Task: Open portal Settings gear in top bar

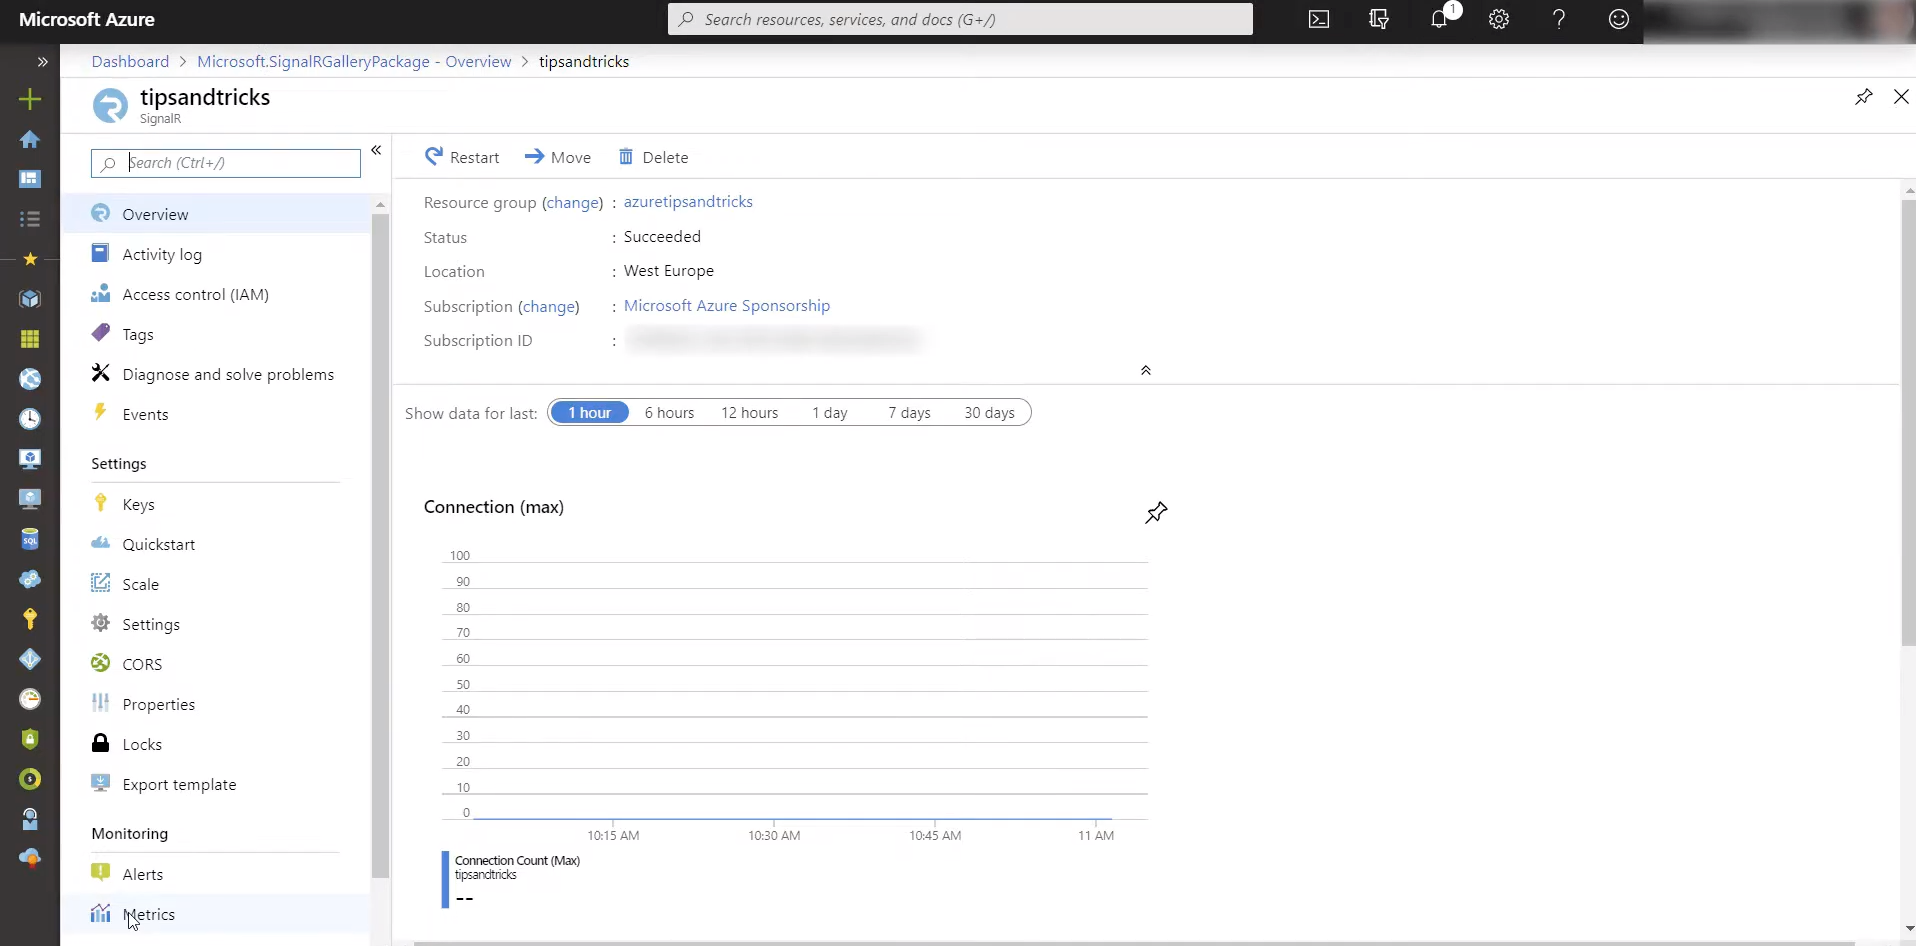Action: pos(1499,19)
